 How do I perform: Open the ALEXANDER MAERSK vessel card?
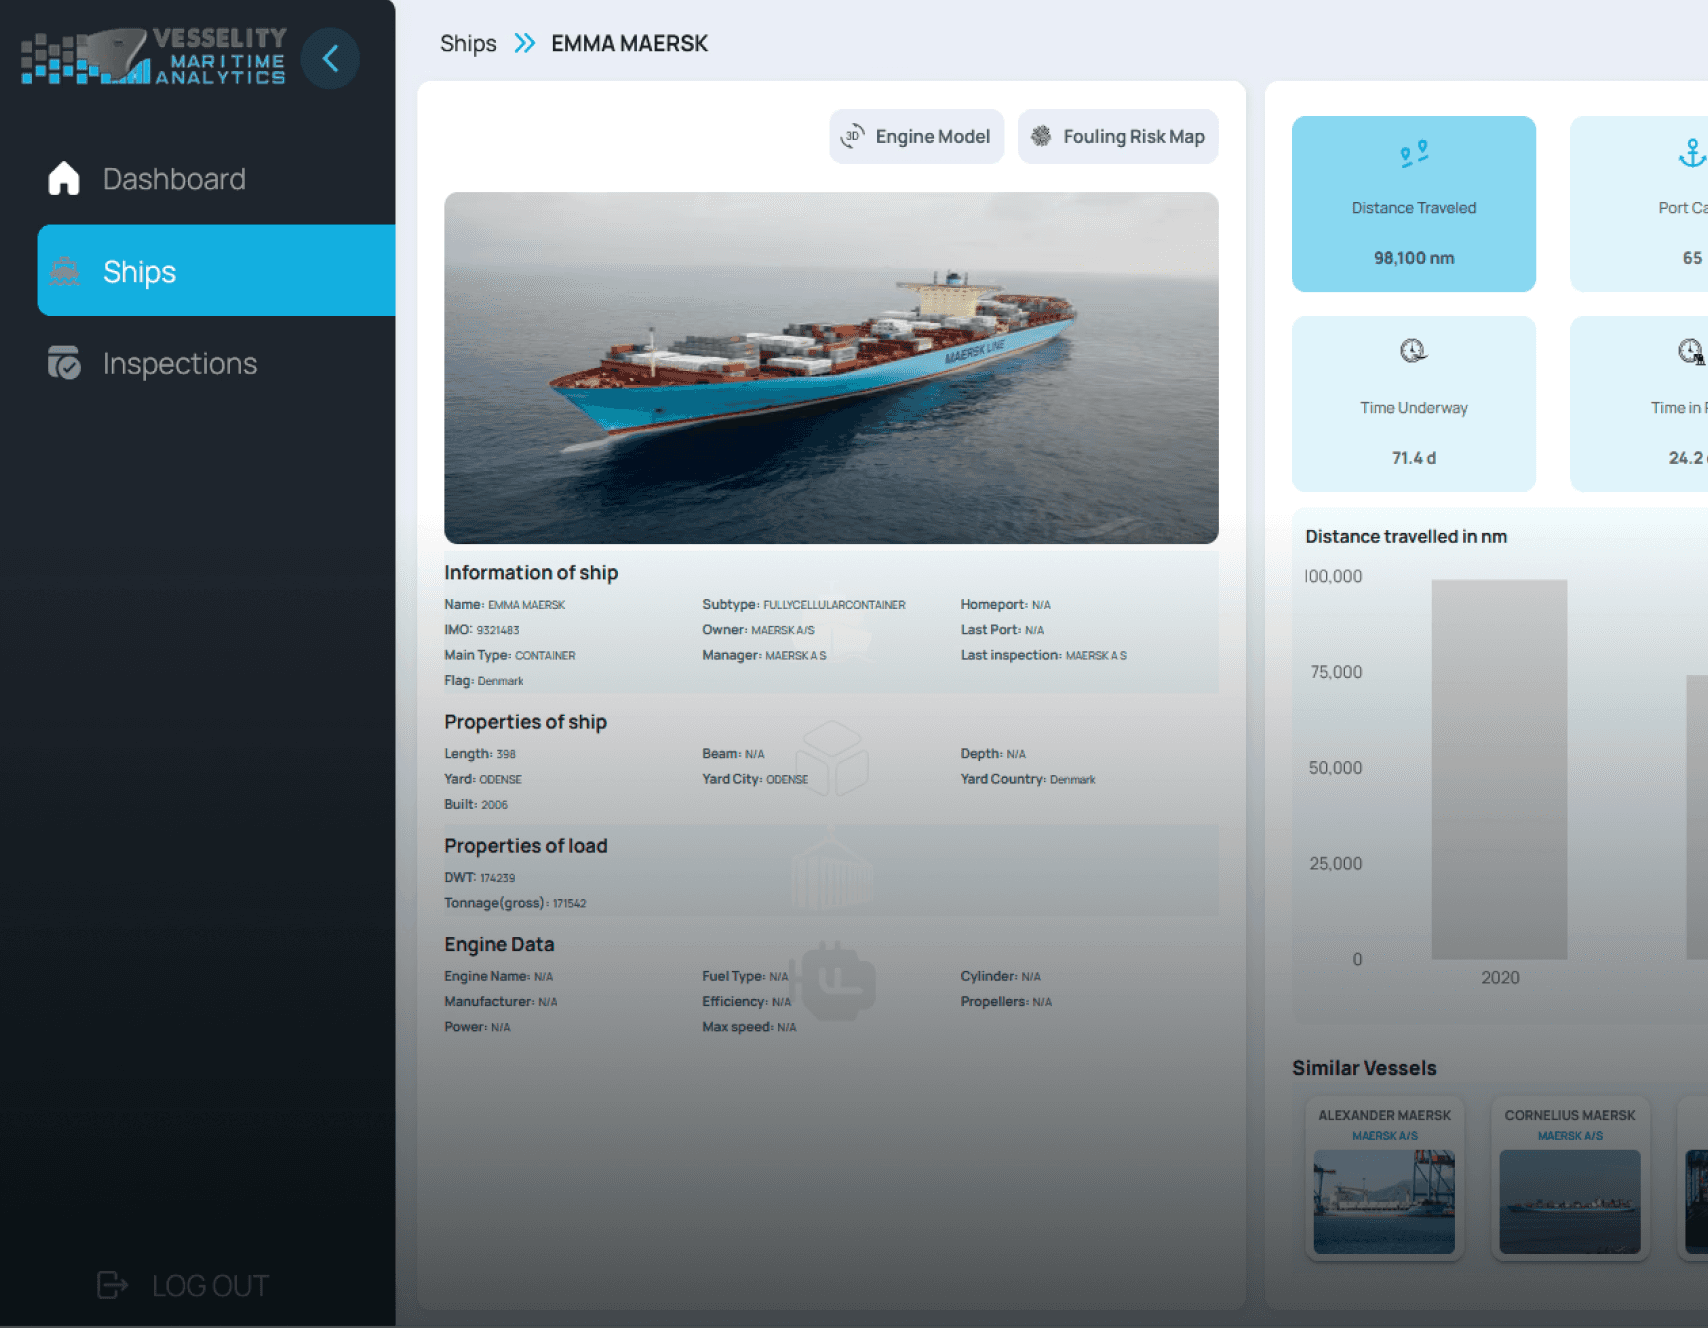(1384, 1178)
